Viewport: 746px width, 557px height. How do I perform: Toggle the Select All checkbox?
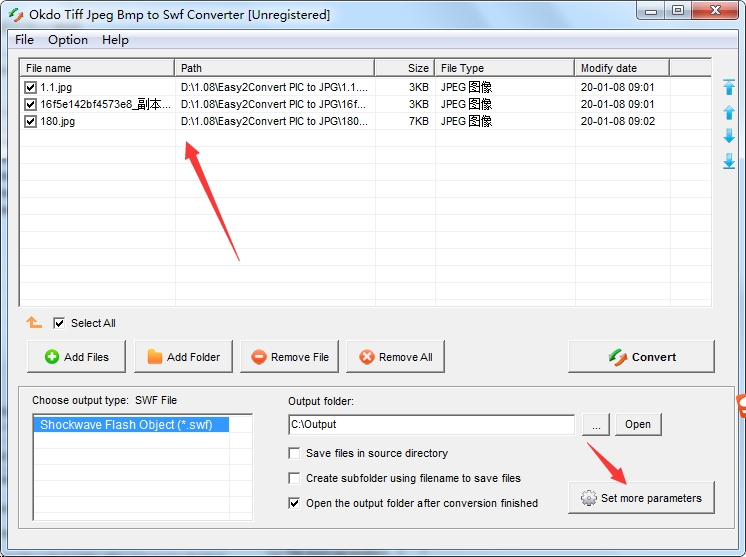59,323
